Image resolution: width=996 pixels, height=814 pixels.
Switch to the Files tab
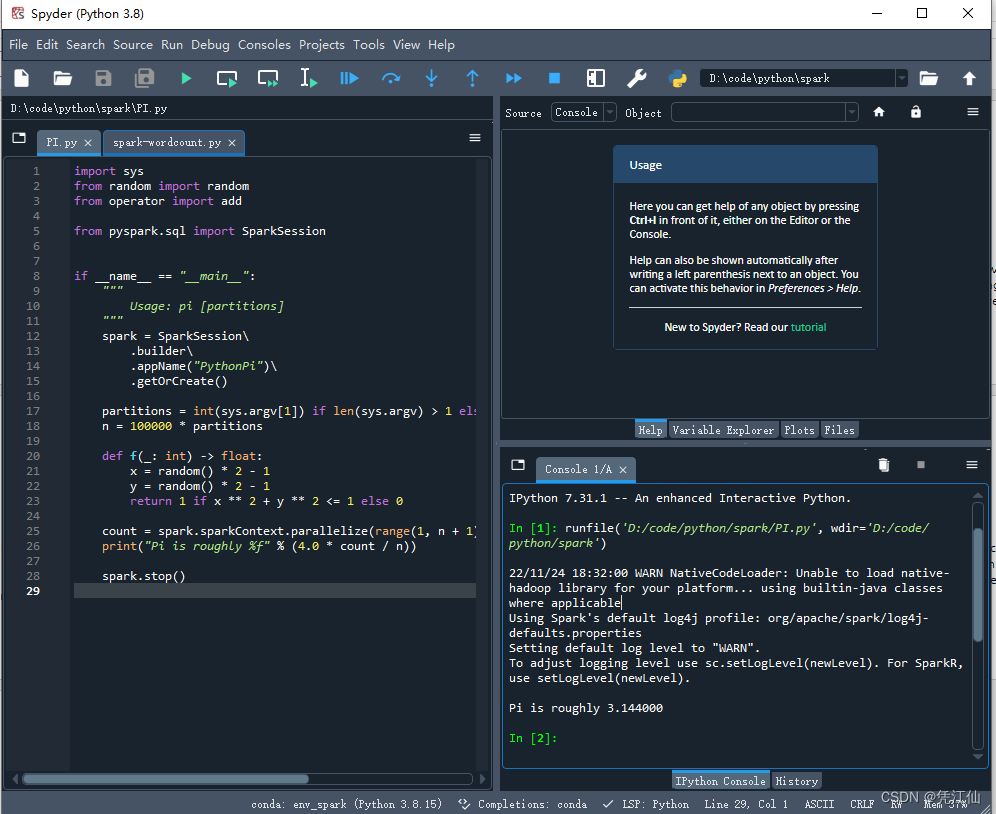click(839, 430)
